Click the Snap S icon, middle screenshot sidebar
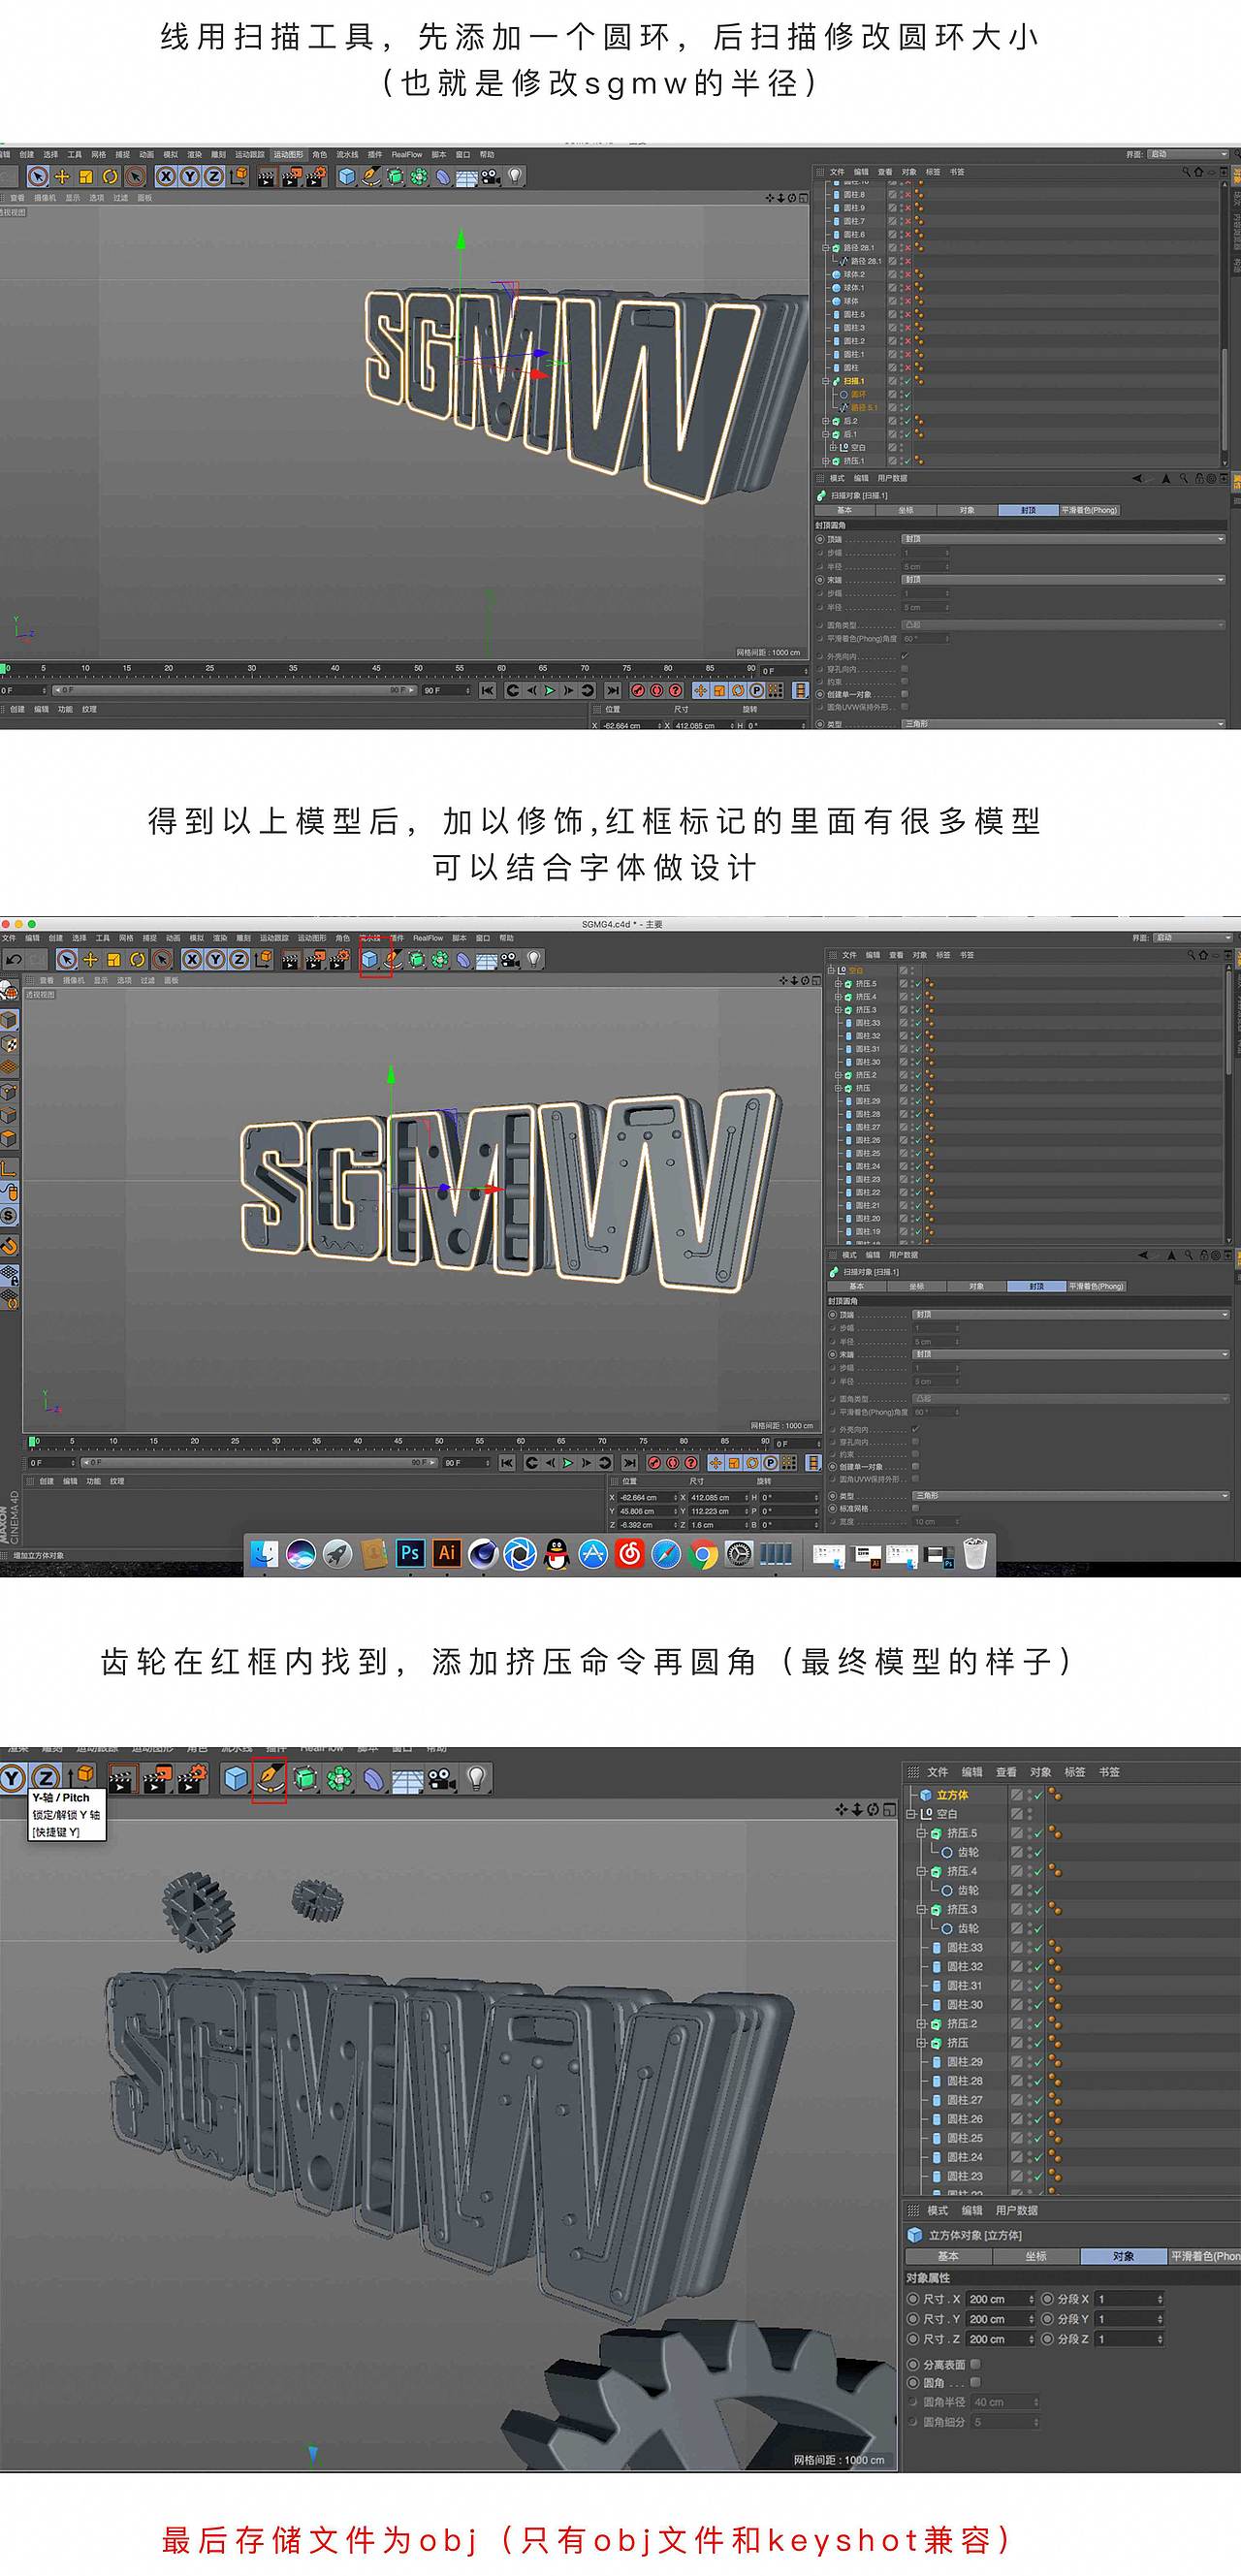 pos(9,1215)
